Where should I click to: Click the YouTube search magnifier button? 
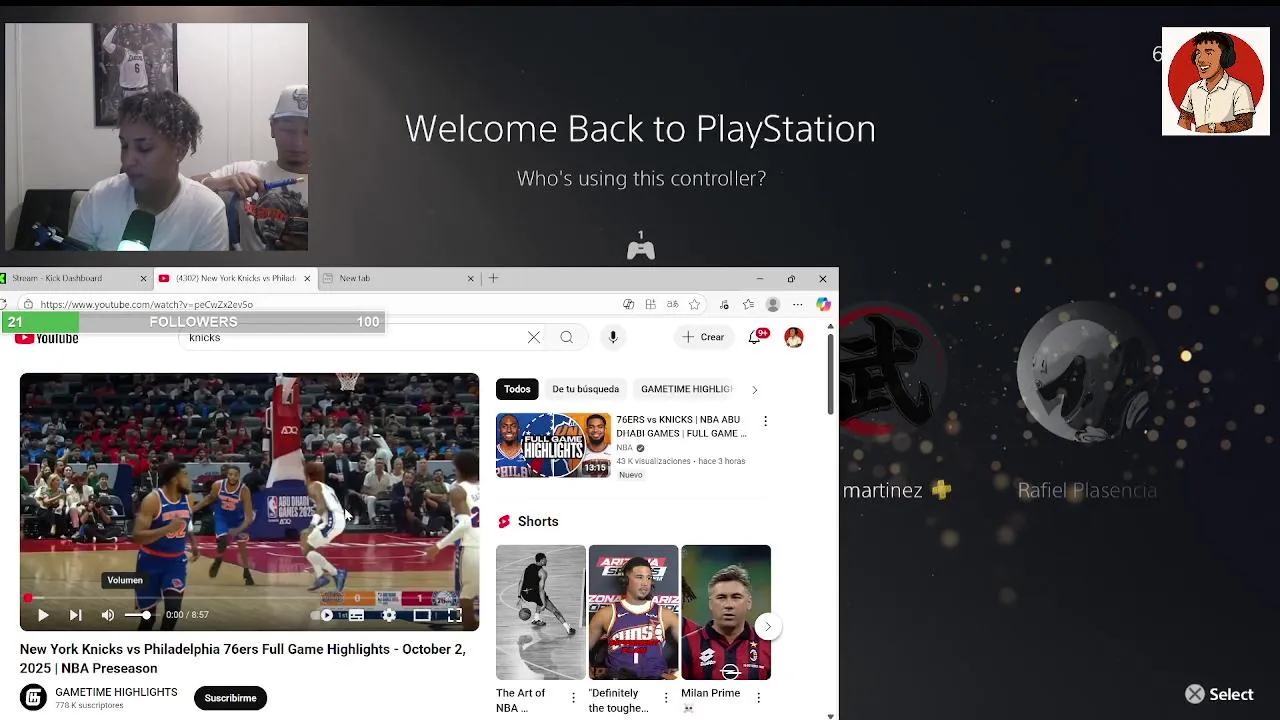click(x=567, y=337)
